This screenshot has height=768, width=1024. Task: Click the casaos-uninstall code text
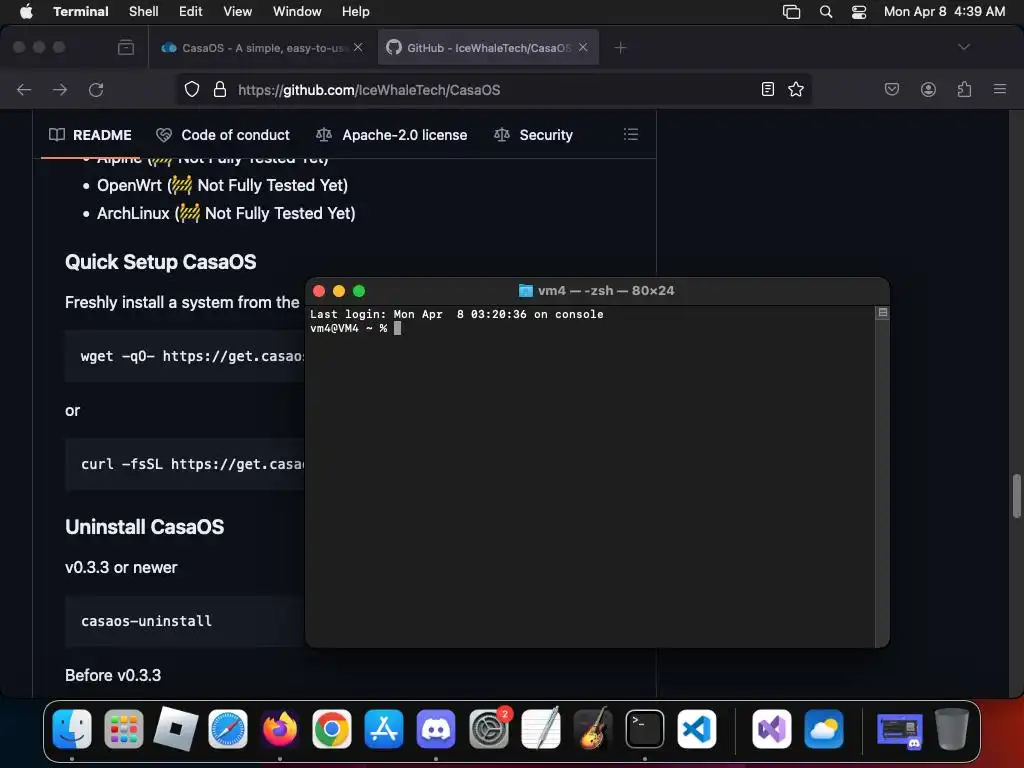[x=146, y=621]
